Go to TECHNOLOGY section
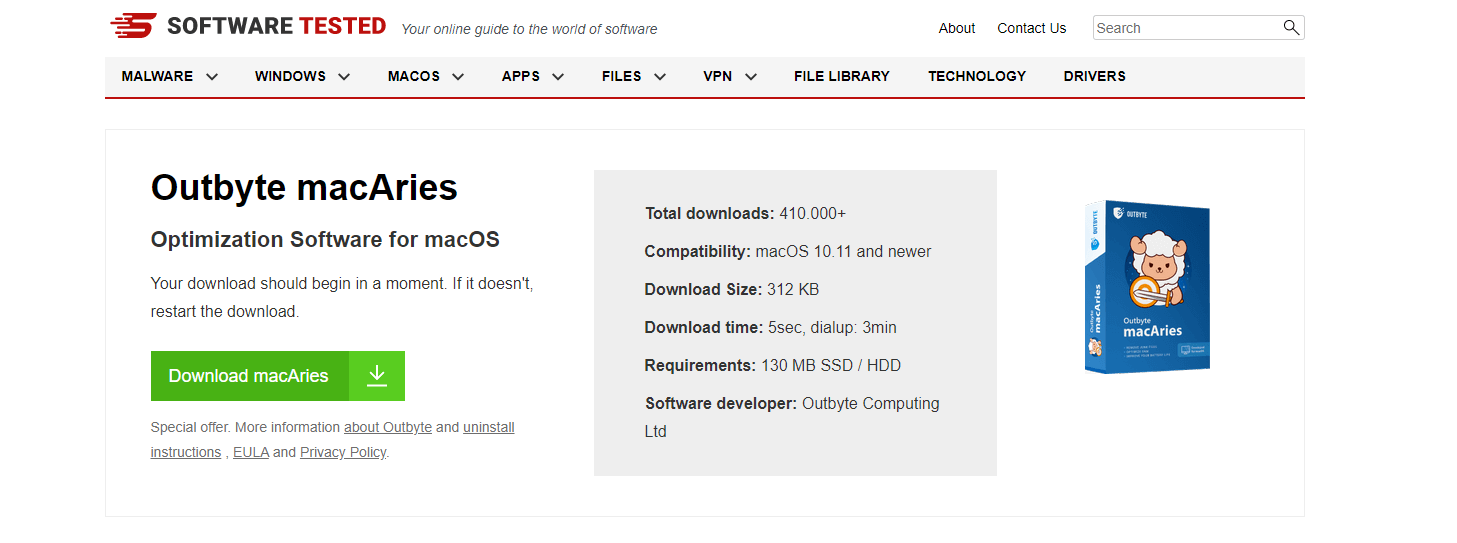 [977, 76]
